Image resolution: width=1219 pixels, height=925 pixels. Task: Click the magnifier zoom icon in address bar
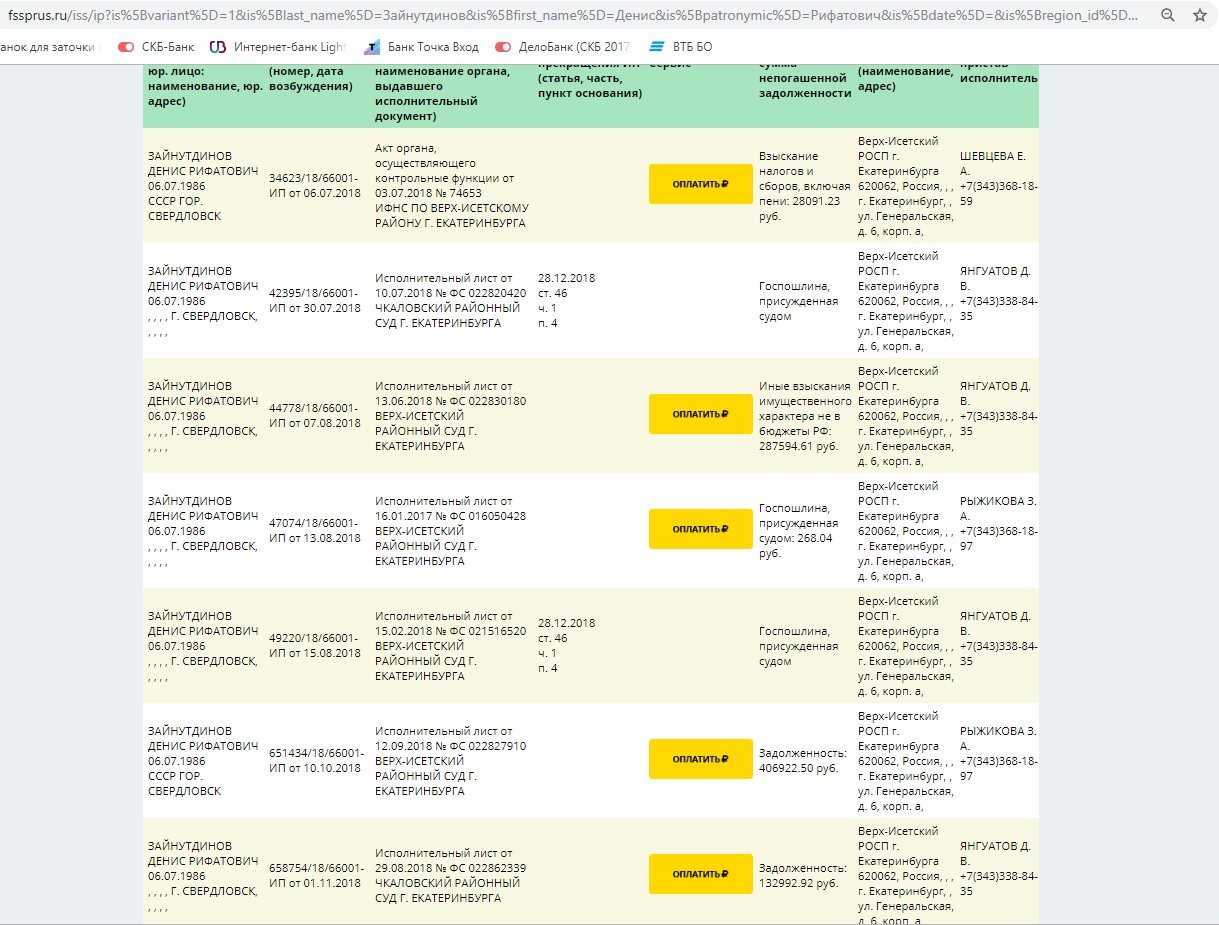pos(1168,16)
